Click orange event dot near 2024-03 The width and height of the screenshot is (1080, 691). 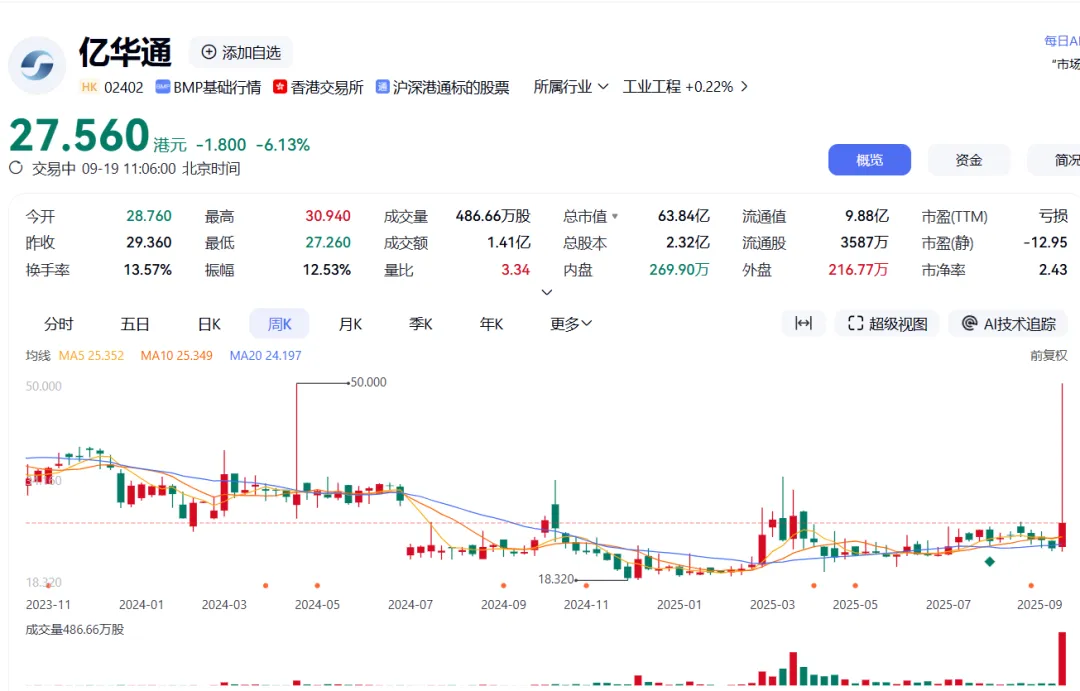tap(265, 586)
